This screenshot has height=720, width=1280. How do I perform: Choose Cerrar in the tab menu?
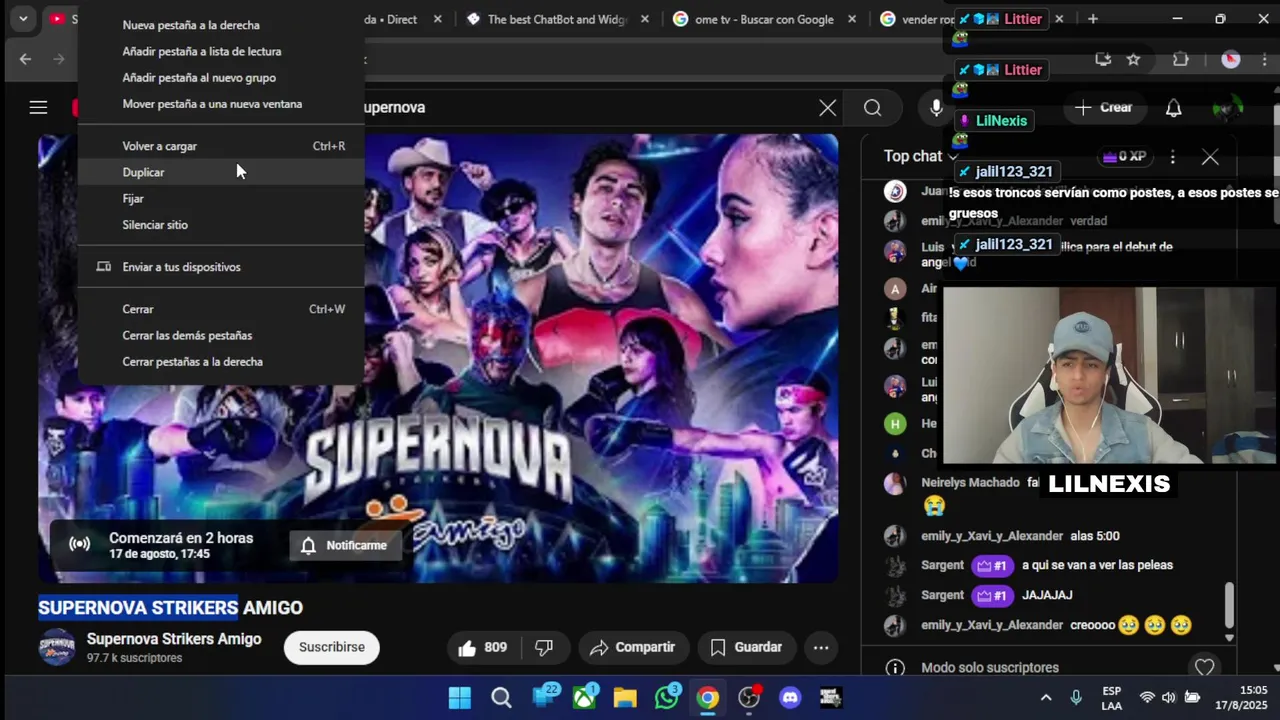[221, 309]
